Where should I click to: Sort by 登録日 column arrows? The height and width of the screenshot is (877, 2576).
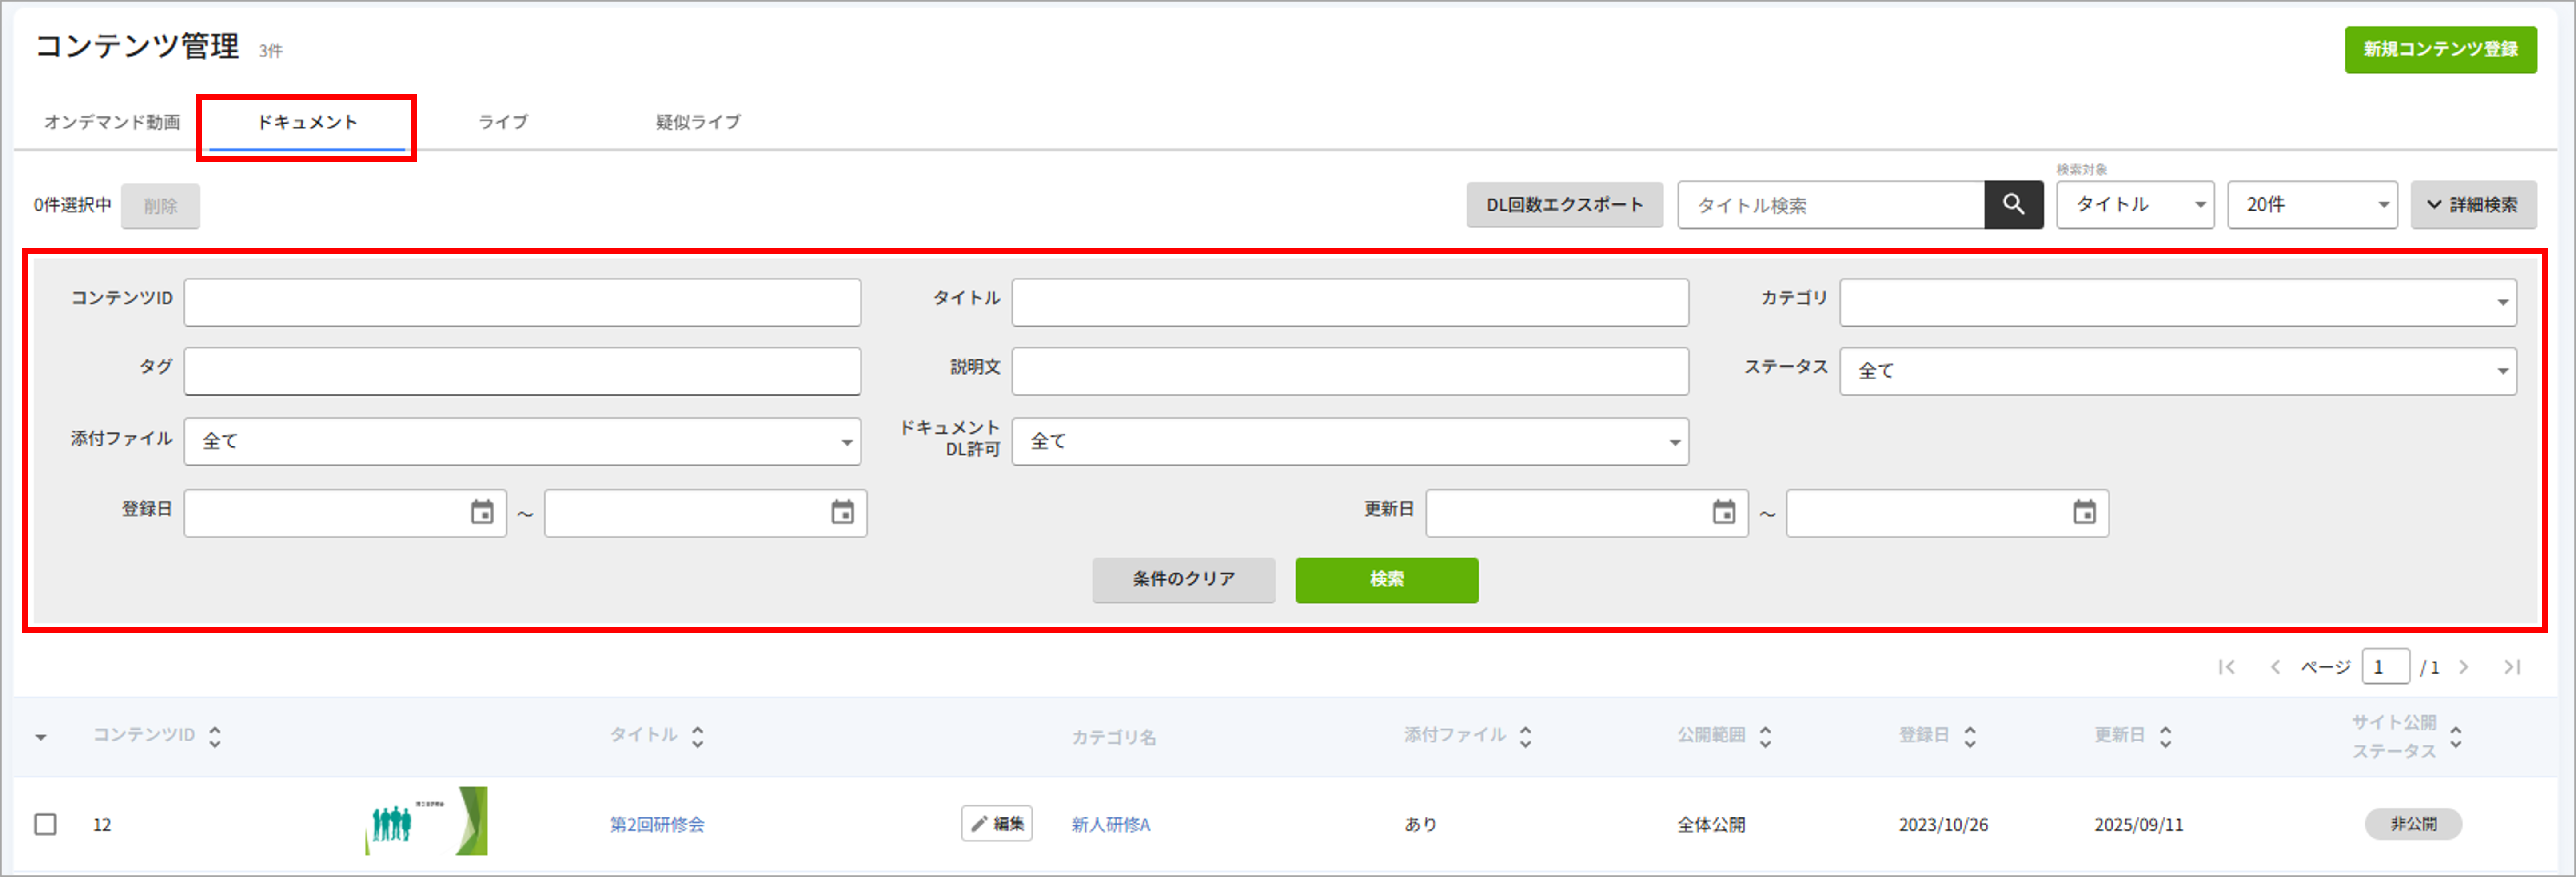tap(1970, 737)
